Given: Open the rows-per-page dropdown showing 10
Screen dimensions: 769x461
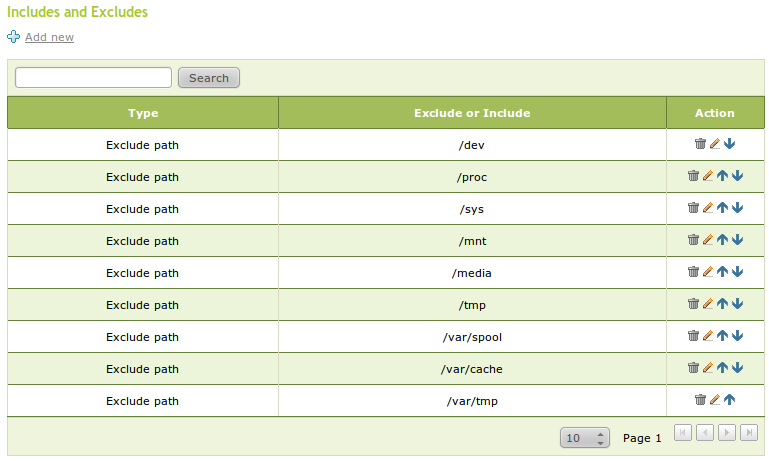Looking at the screenshot, I should pos(585,438).
